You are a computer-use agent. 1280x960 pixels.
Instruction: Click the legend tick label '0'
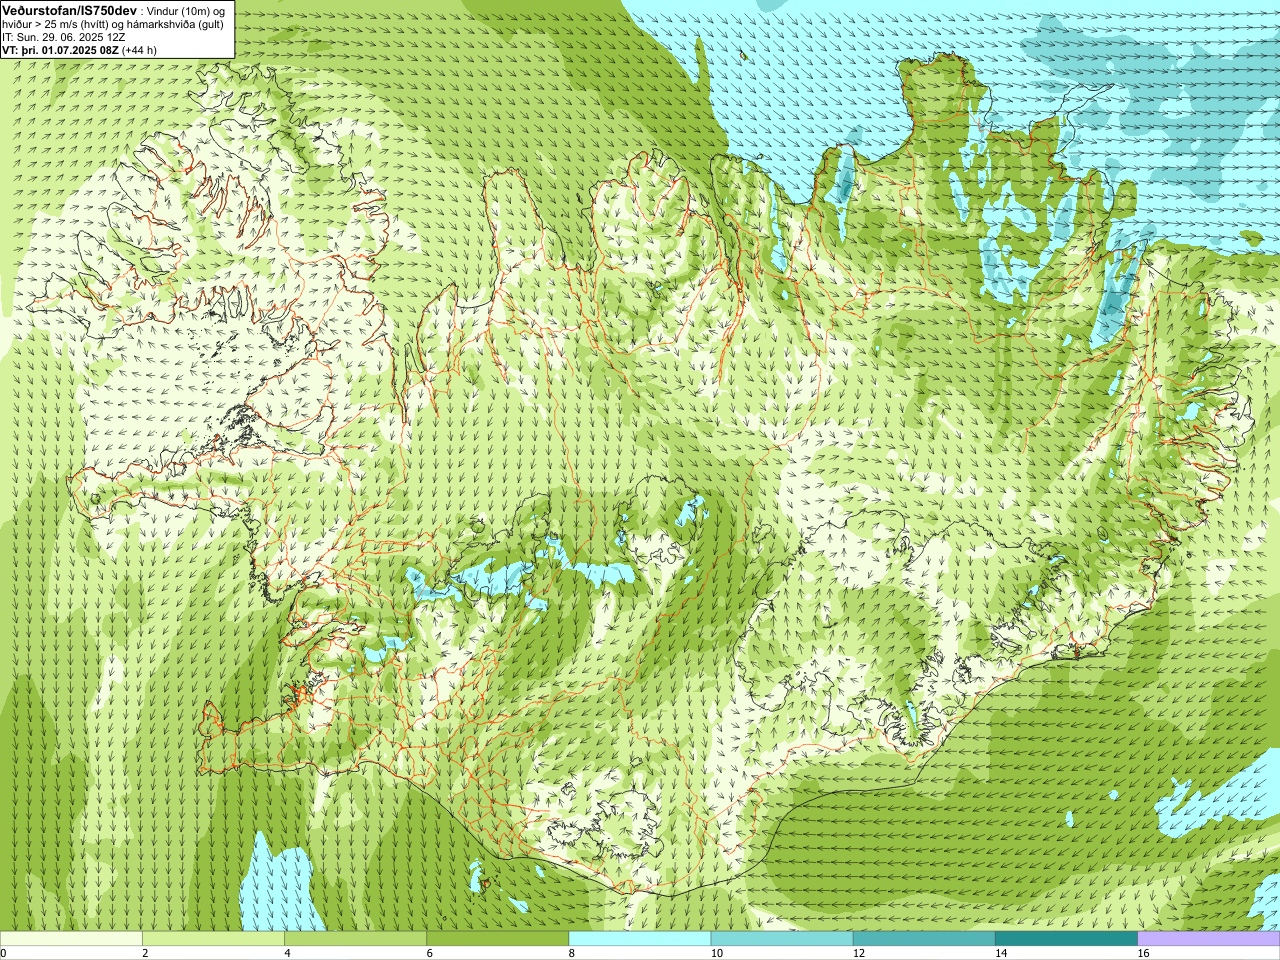[x=3, y=953]
